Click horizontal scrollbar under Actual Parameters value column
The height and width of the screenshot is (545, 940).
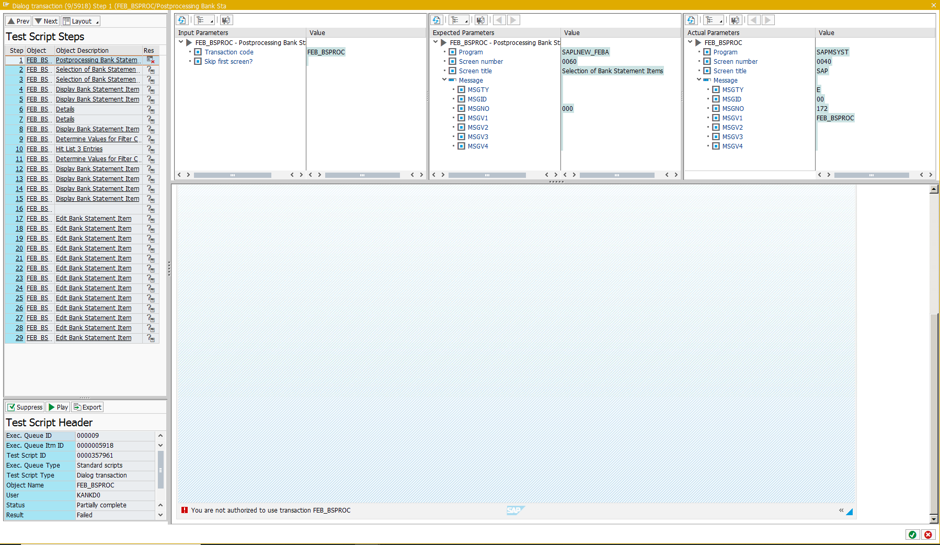point(872,175)
